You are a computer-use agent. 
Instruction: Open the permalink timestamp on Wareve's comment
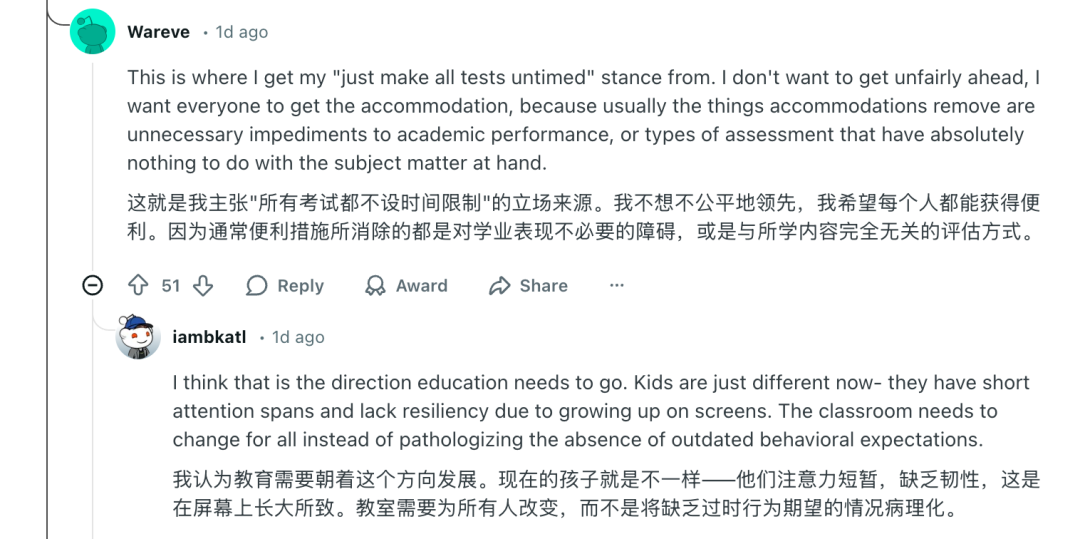point(241,32)
